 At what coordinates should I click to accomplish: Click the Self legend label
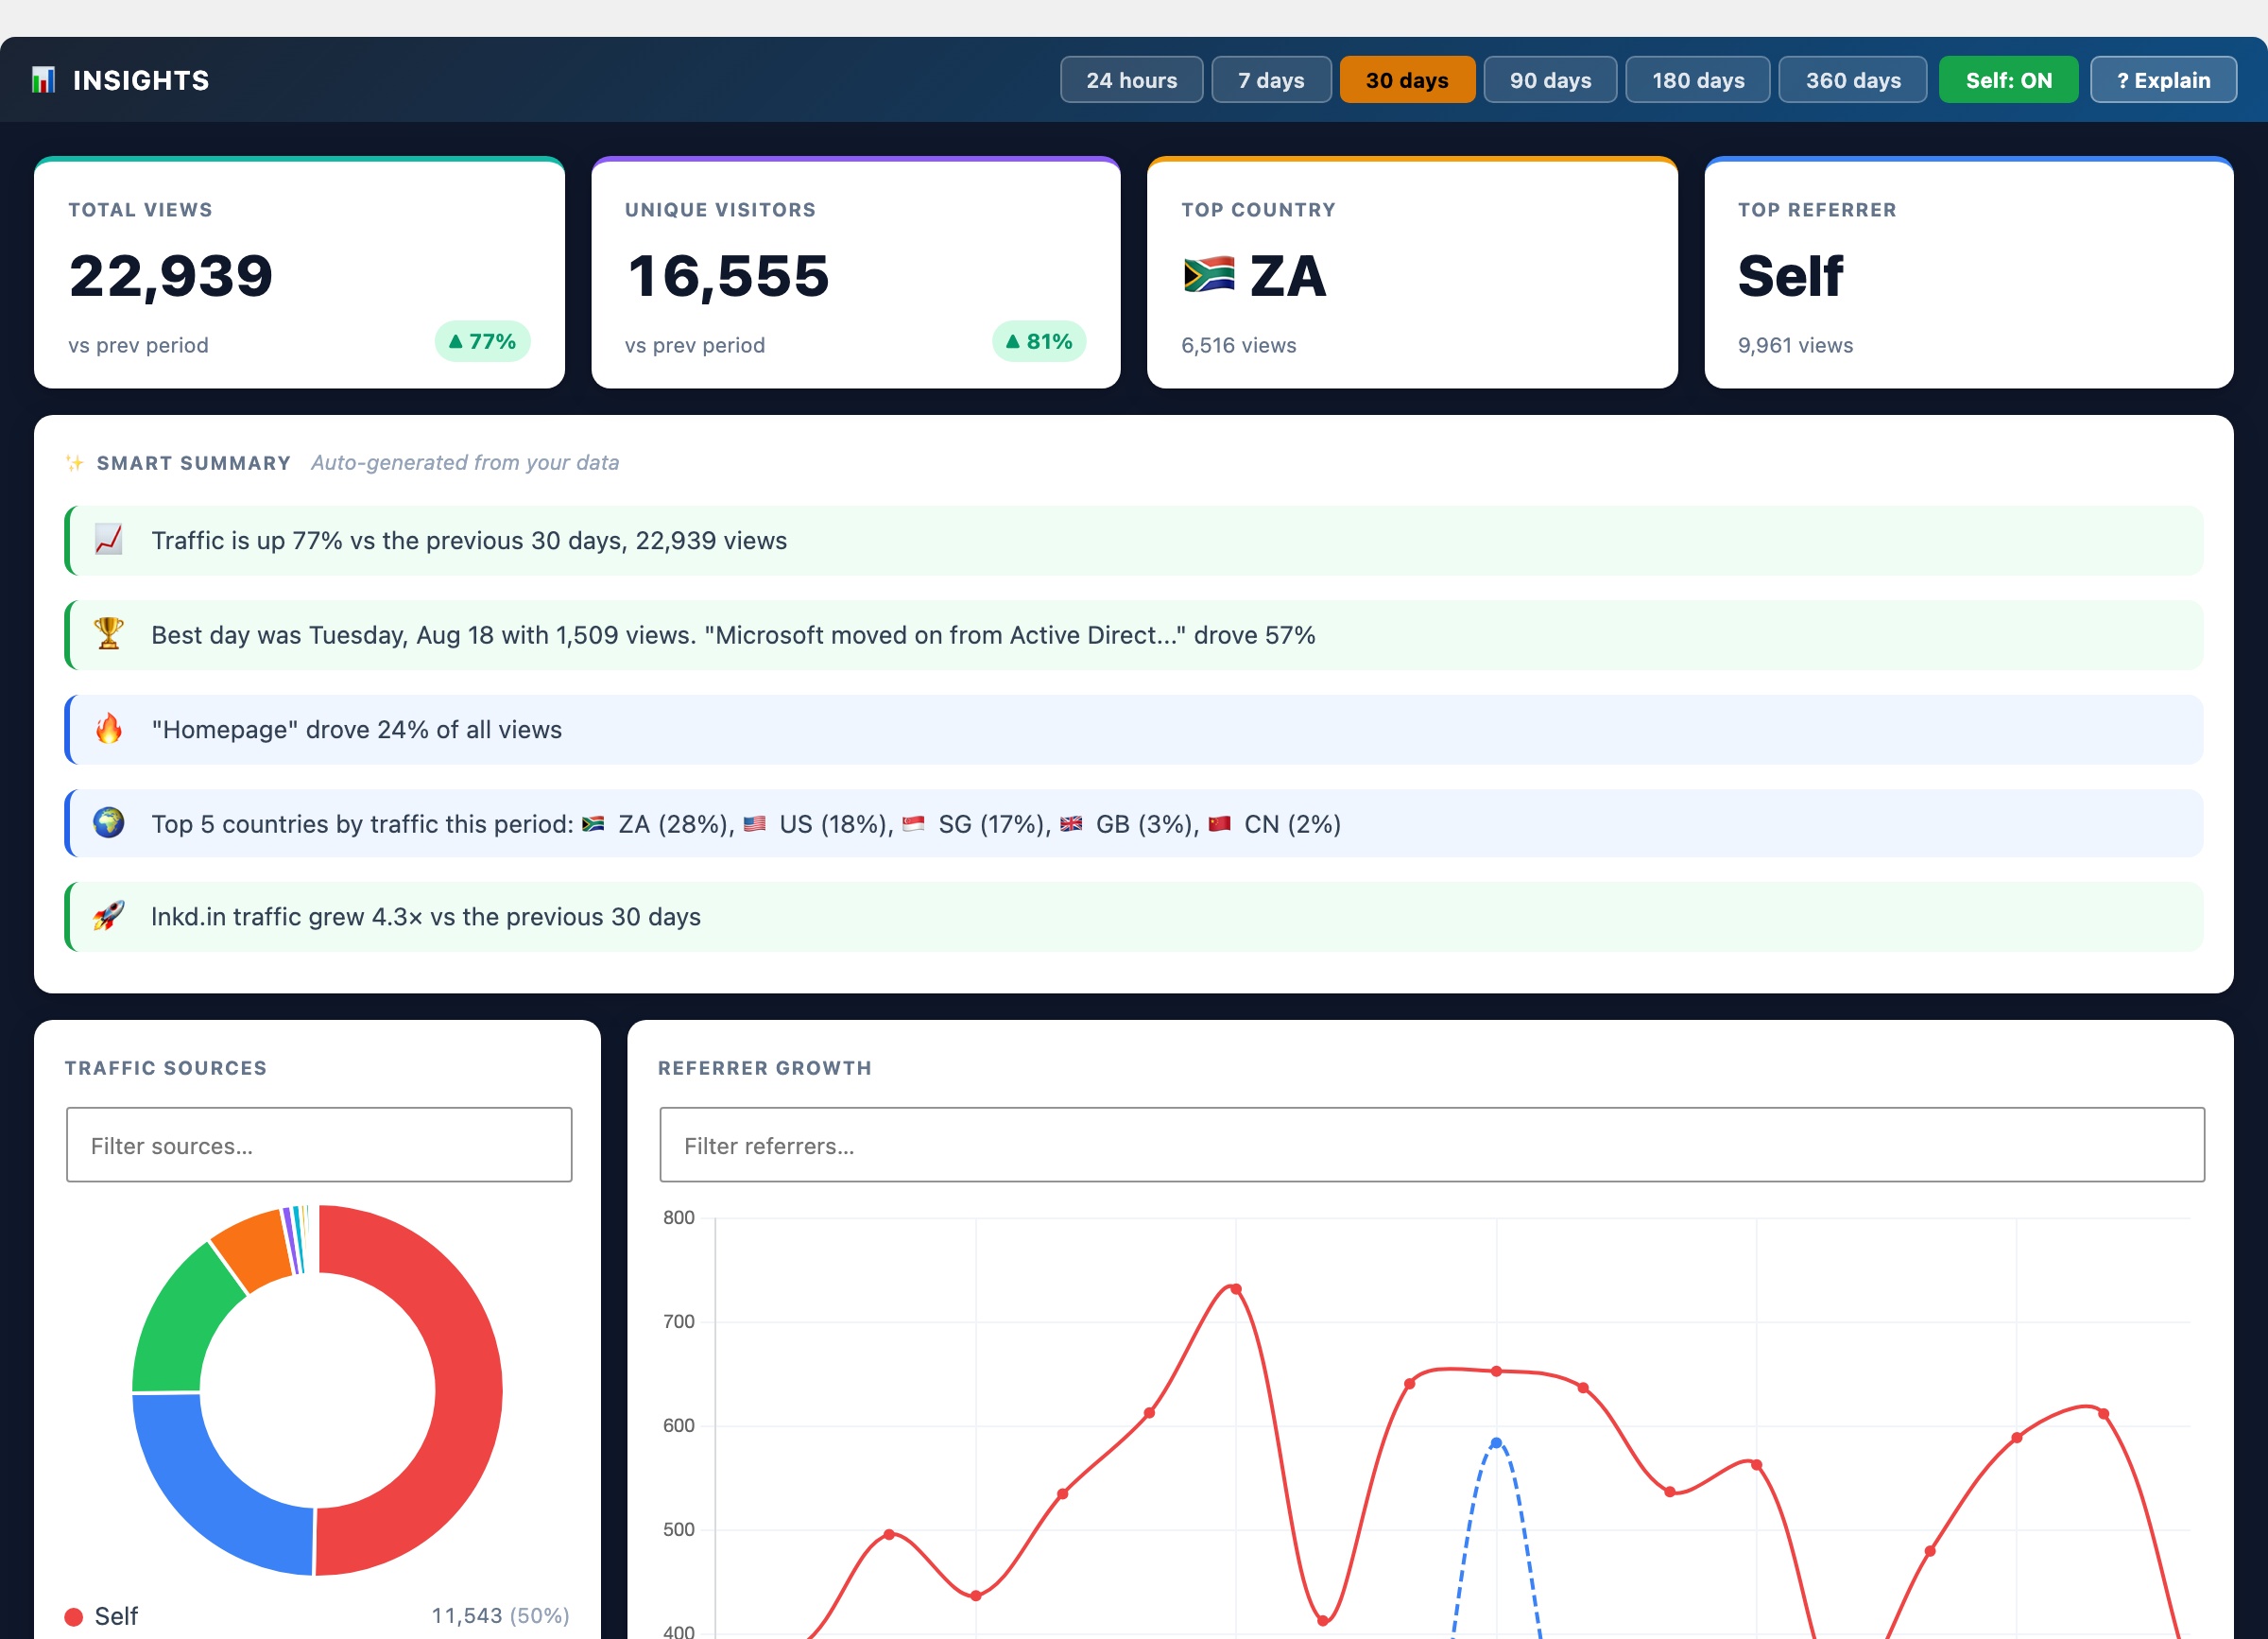116,1616
